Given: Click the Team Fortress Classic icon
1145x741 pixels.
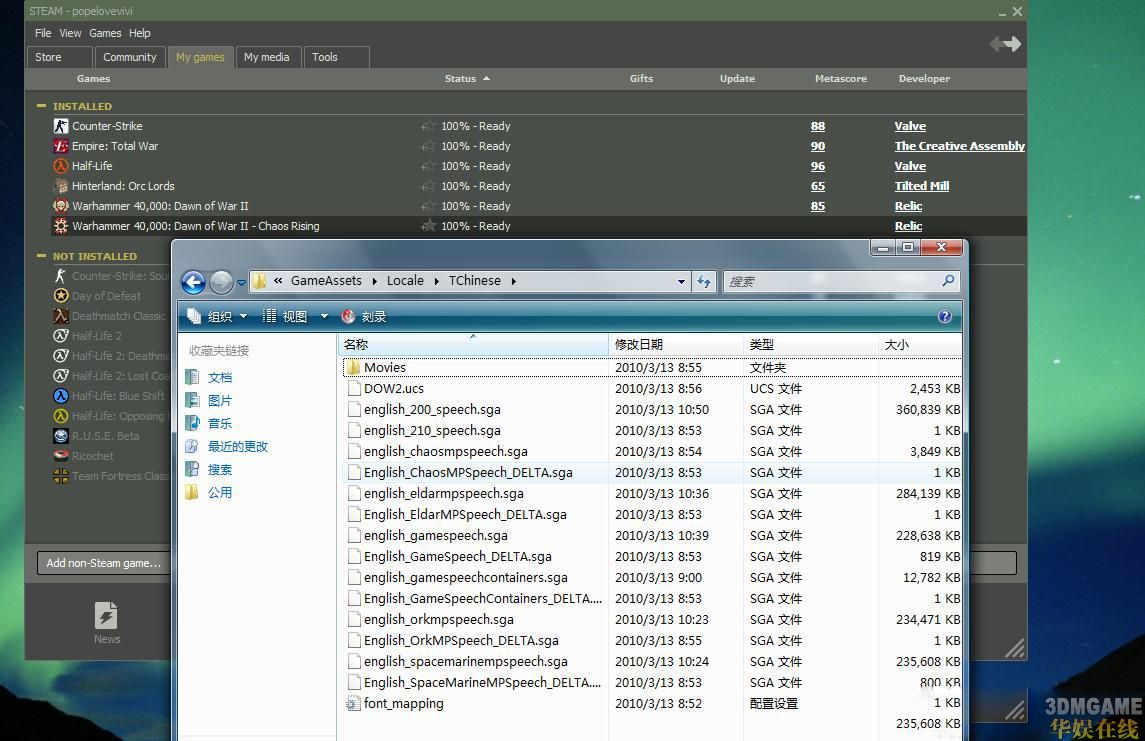Looking at the screenshot, I should tap(61, 476).
